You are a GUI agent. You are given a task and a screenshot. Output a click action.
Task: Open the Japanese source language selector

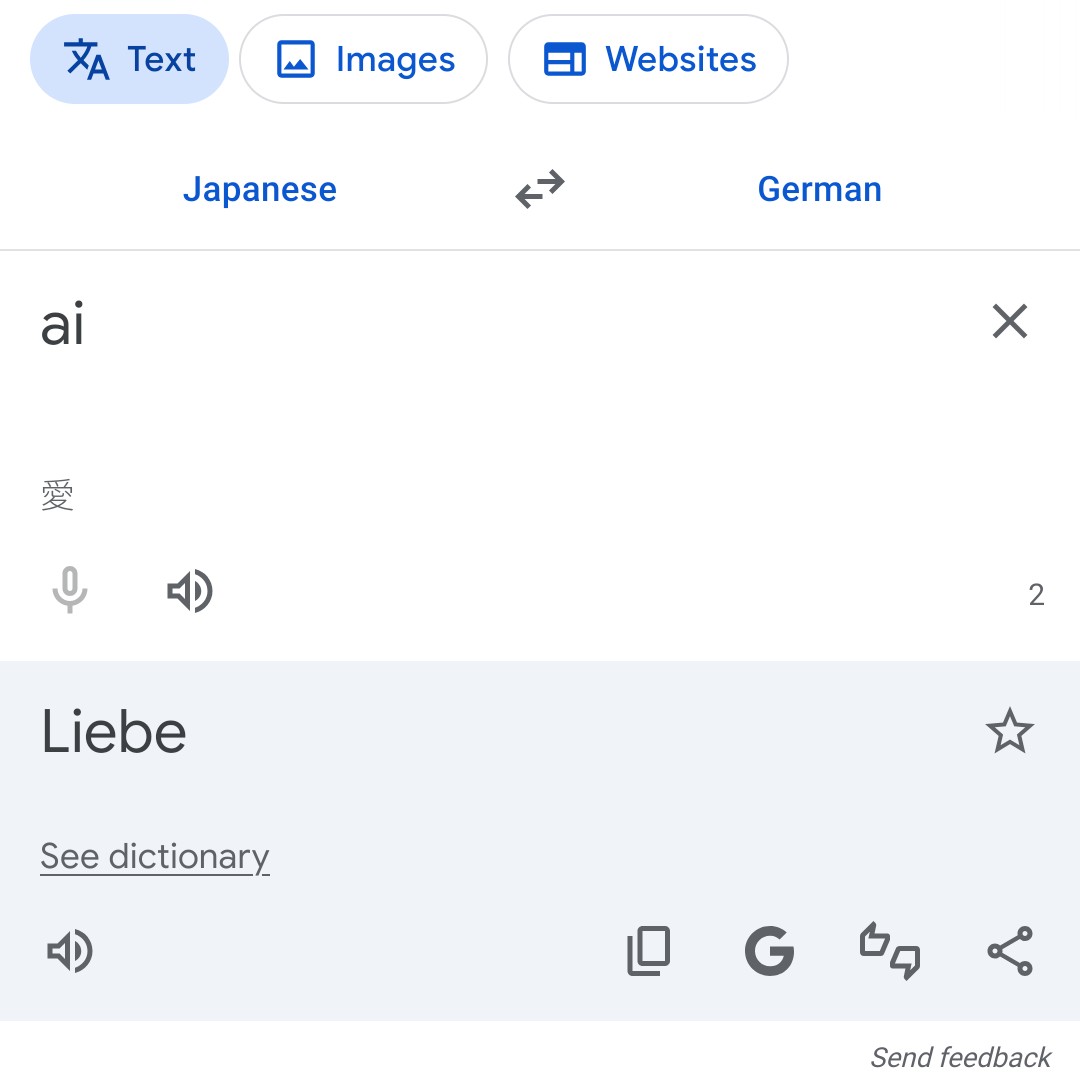point(260,189)
